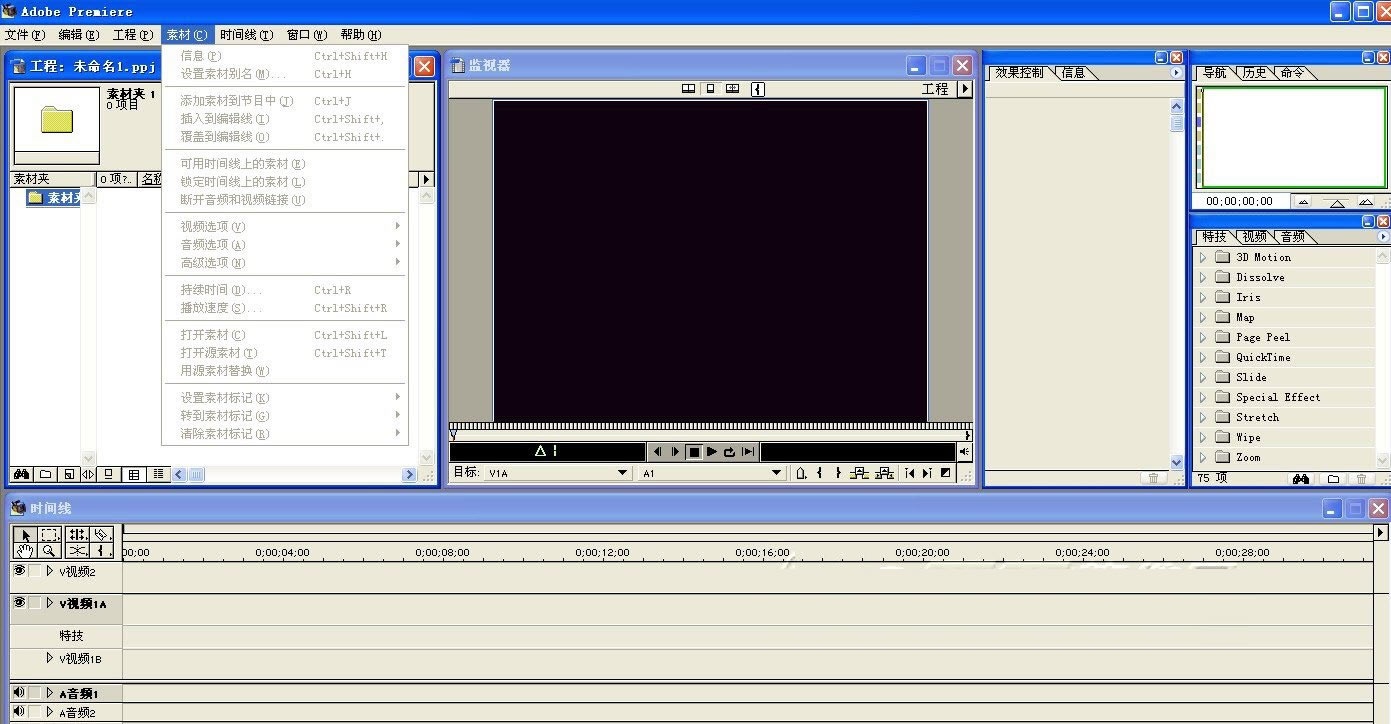Select the Cross Fade tool in timeline
1391x724 pixels.
pos(77,550)
